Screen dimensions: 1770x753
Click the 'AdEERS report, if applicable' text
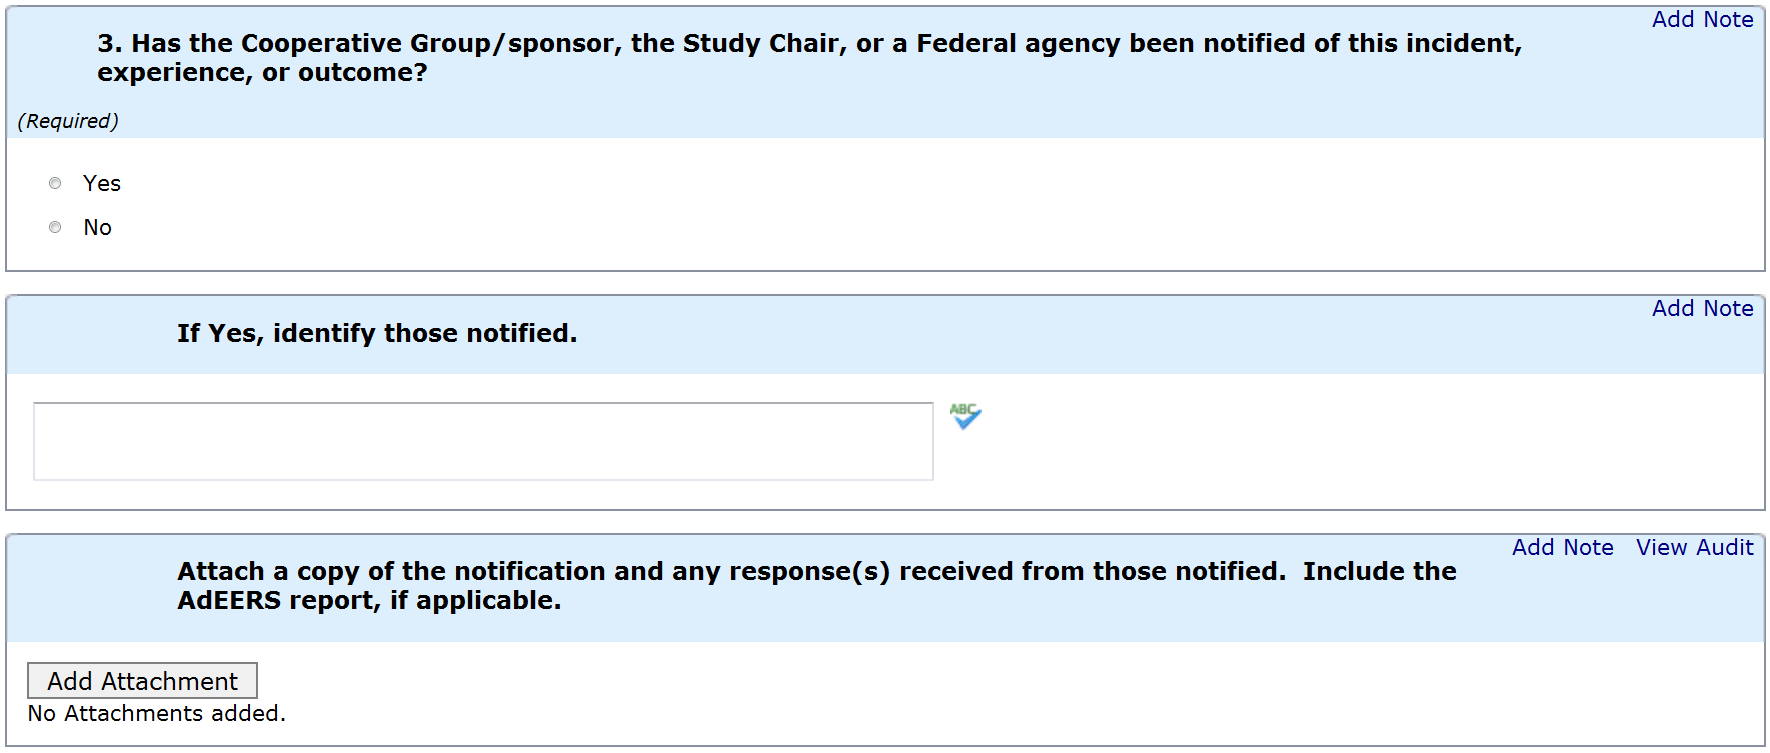[369, 601]
